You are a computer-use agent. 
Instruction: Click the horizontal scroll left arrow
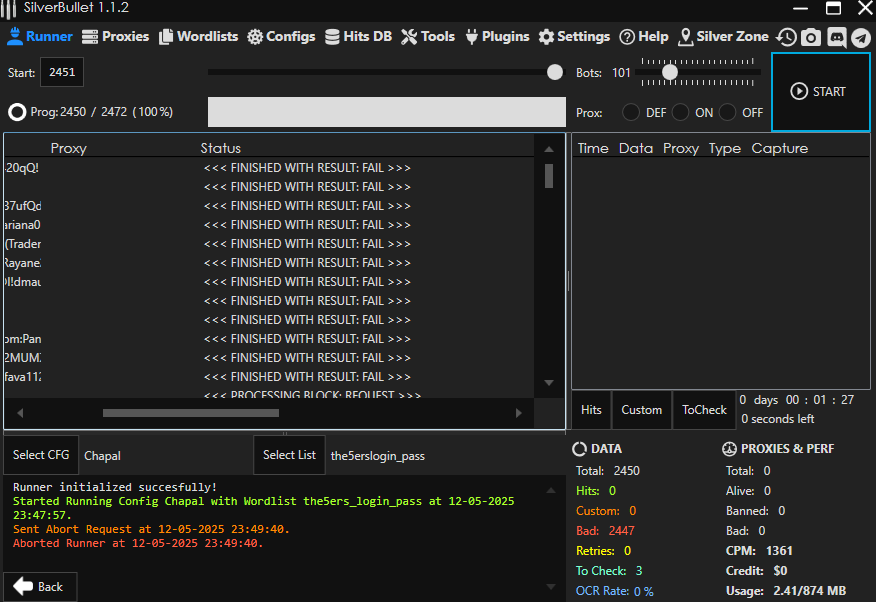pyautogui.click(x=20, y=413)
